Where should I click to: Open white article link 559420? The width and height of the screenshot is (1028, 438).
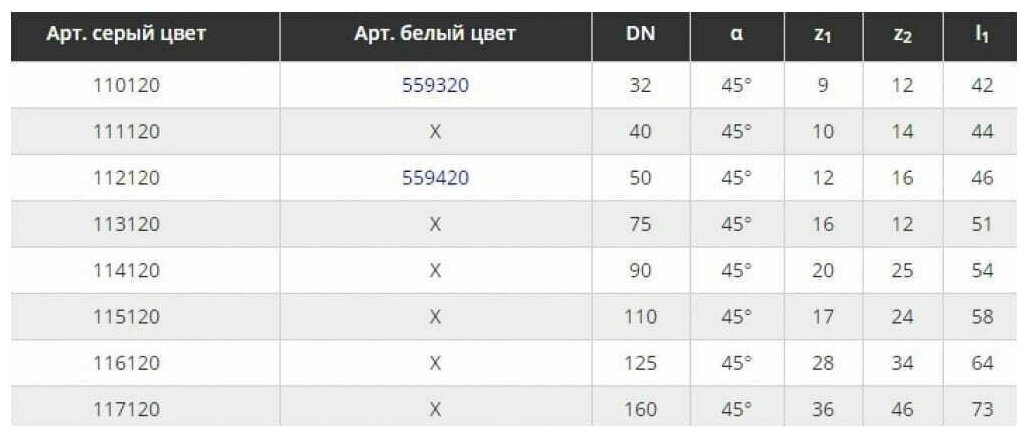click(435, 178)
